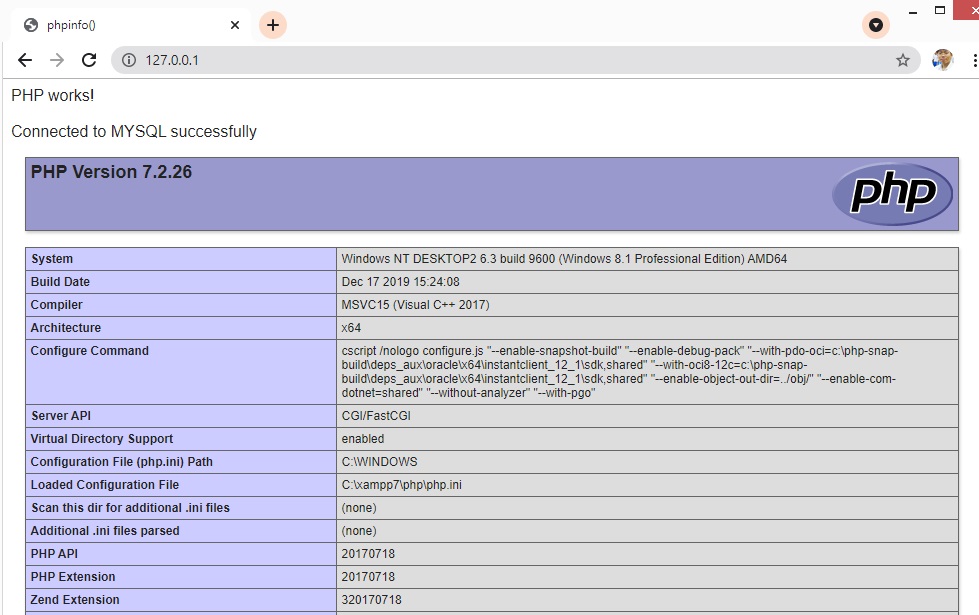Click the Configure Command row label
The image size is (979, 615).
89,351
